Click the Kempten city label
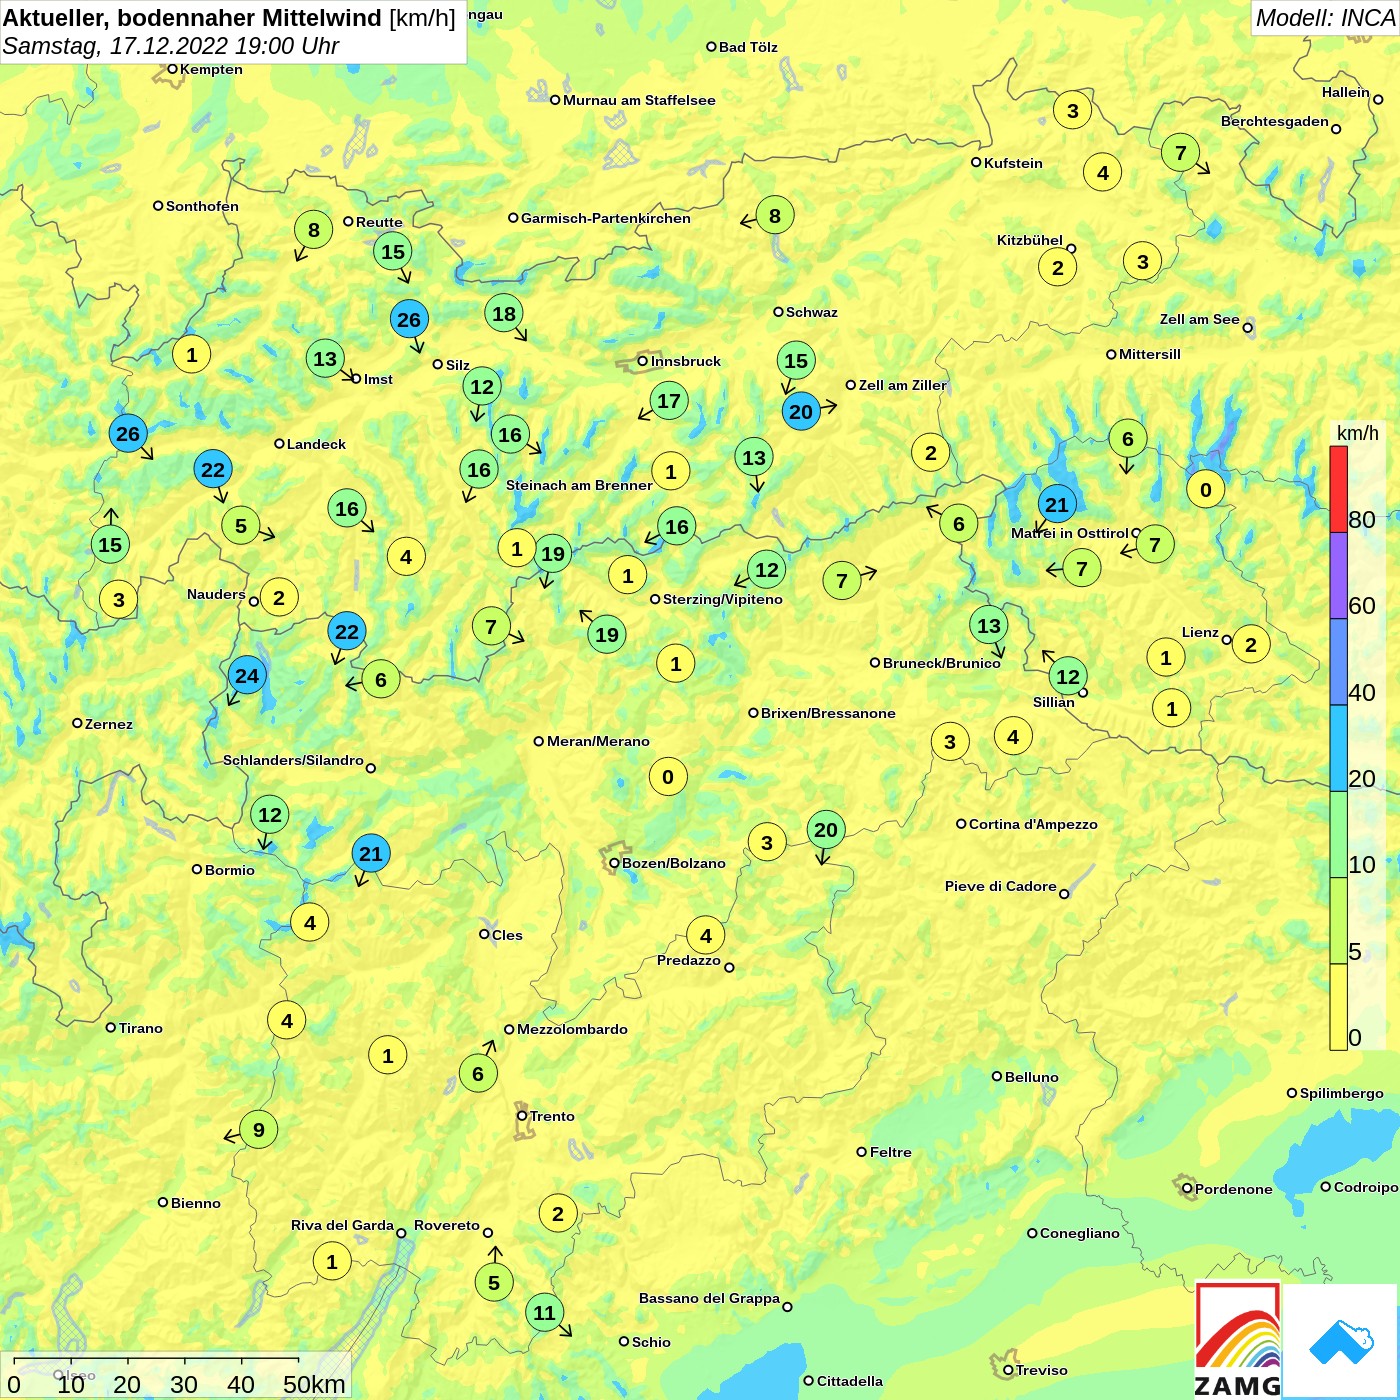This screenshot has width=1400, height=1400. [x=211, y=69]
